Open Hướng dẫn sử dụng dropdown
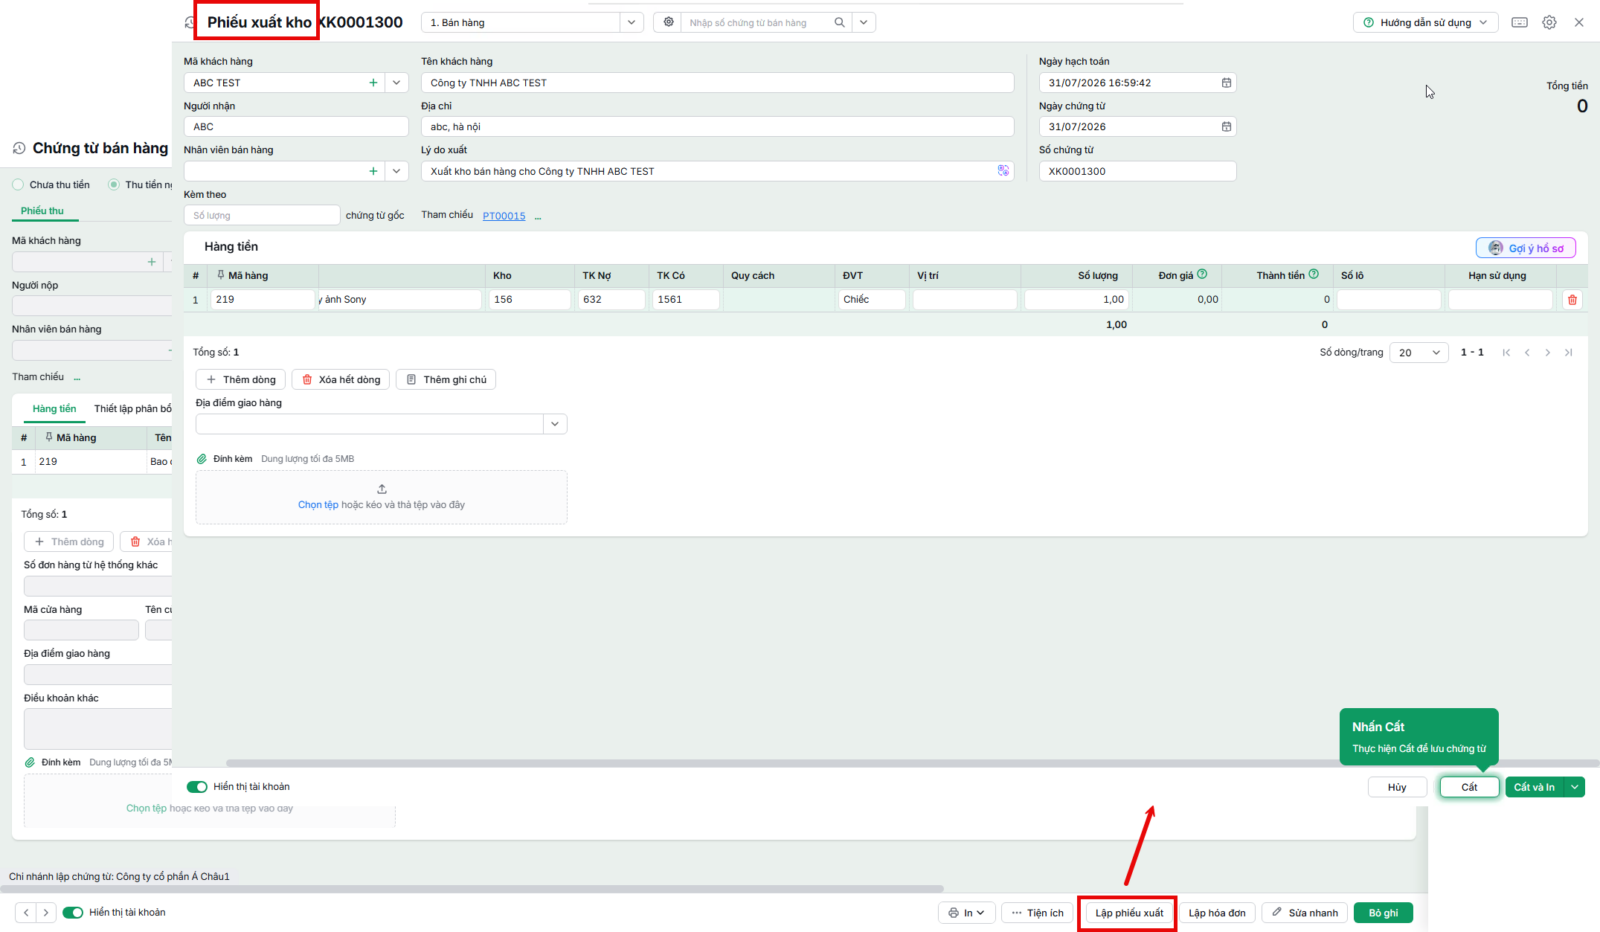Viewport: 1600px width, 932px height. point(1425,22)
